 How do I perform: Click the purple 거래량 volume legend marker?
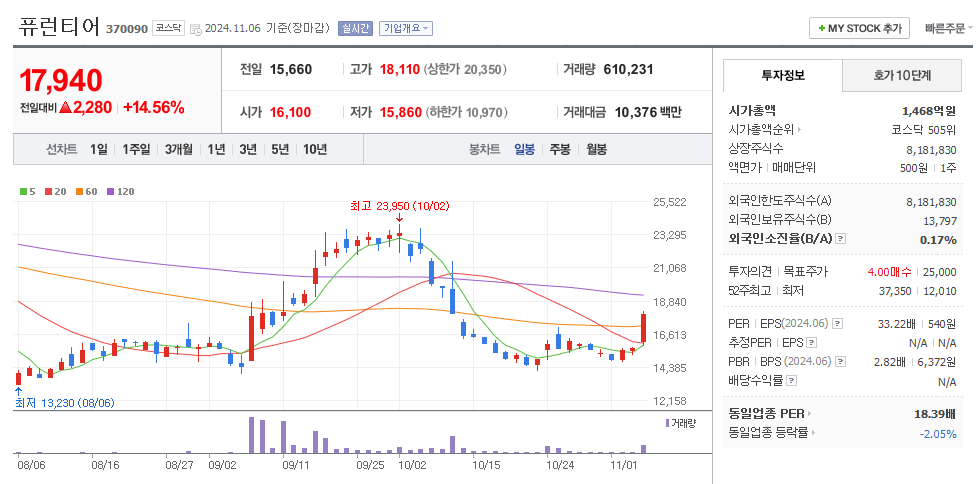pyautogui.click(x=668, y=423)
